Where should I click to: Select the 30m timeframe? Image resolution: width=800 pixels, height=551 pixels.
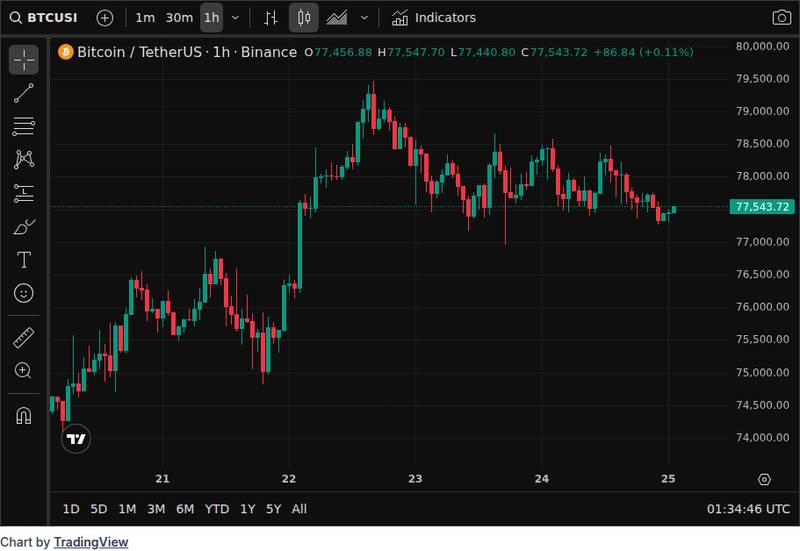pos(179,18)
